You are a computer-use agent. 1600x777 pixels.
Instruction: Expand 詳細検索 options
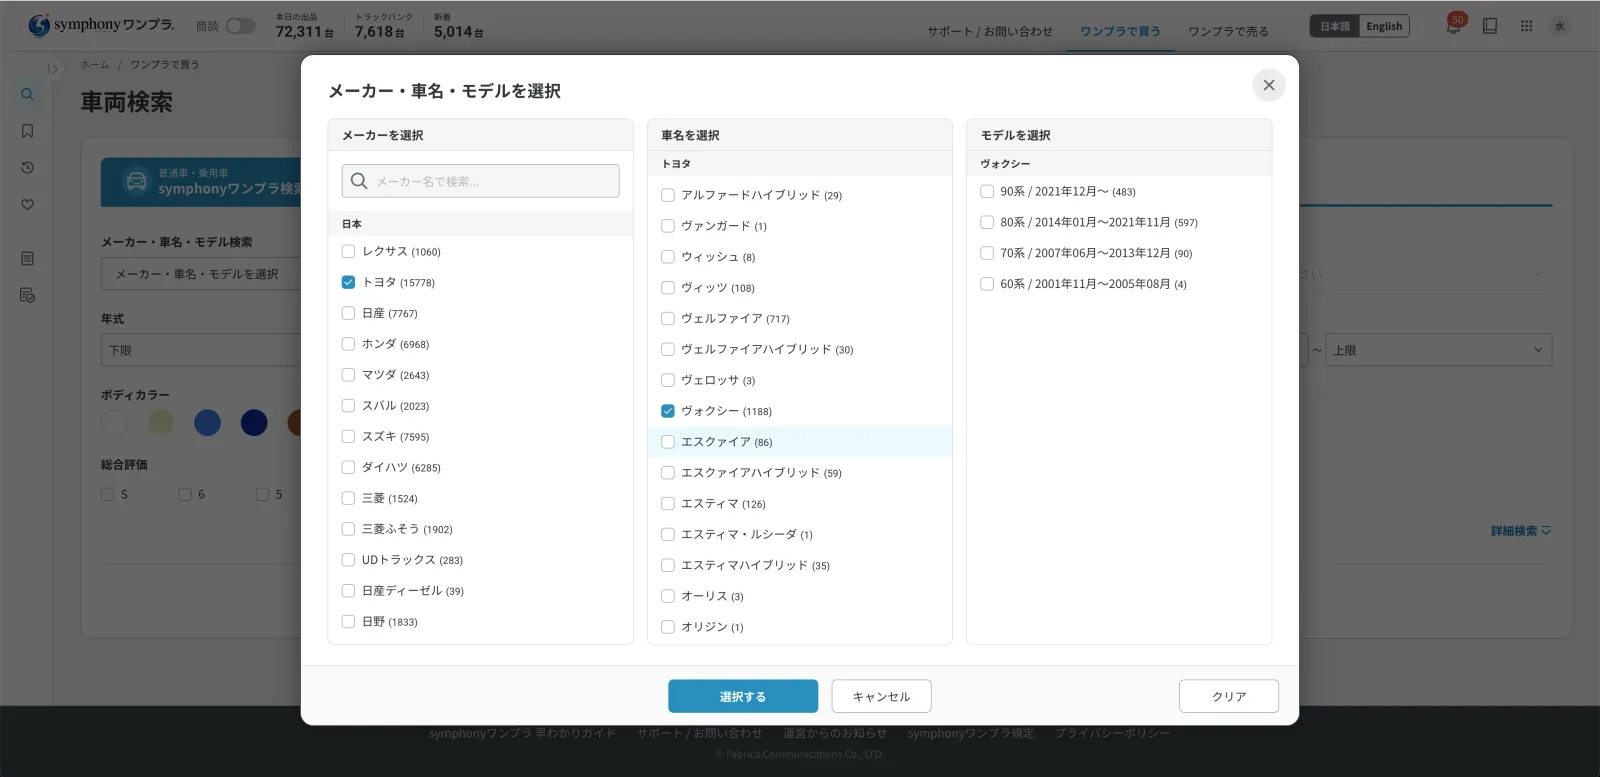pos(1520,531)
